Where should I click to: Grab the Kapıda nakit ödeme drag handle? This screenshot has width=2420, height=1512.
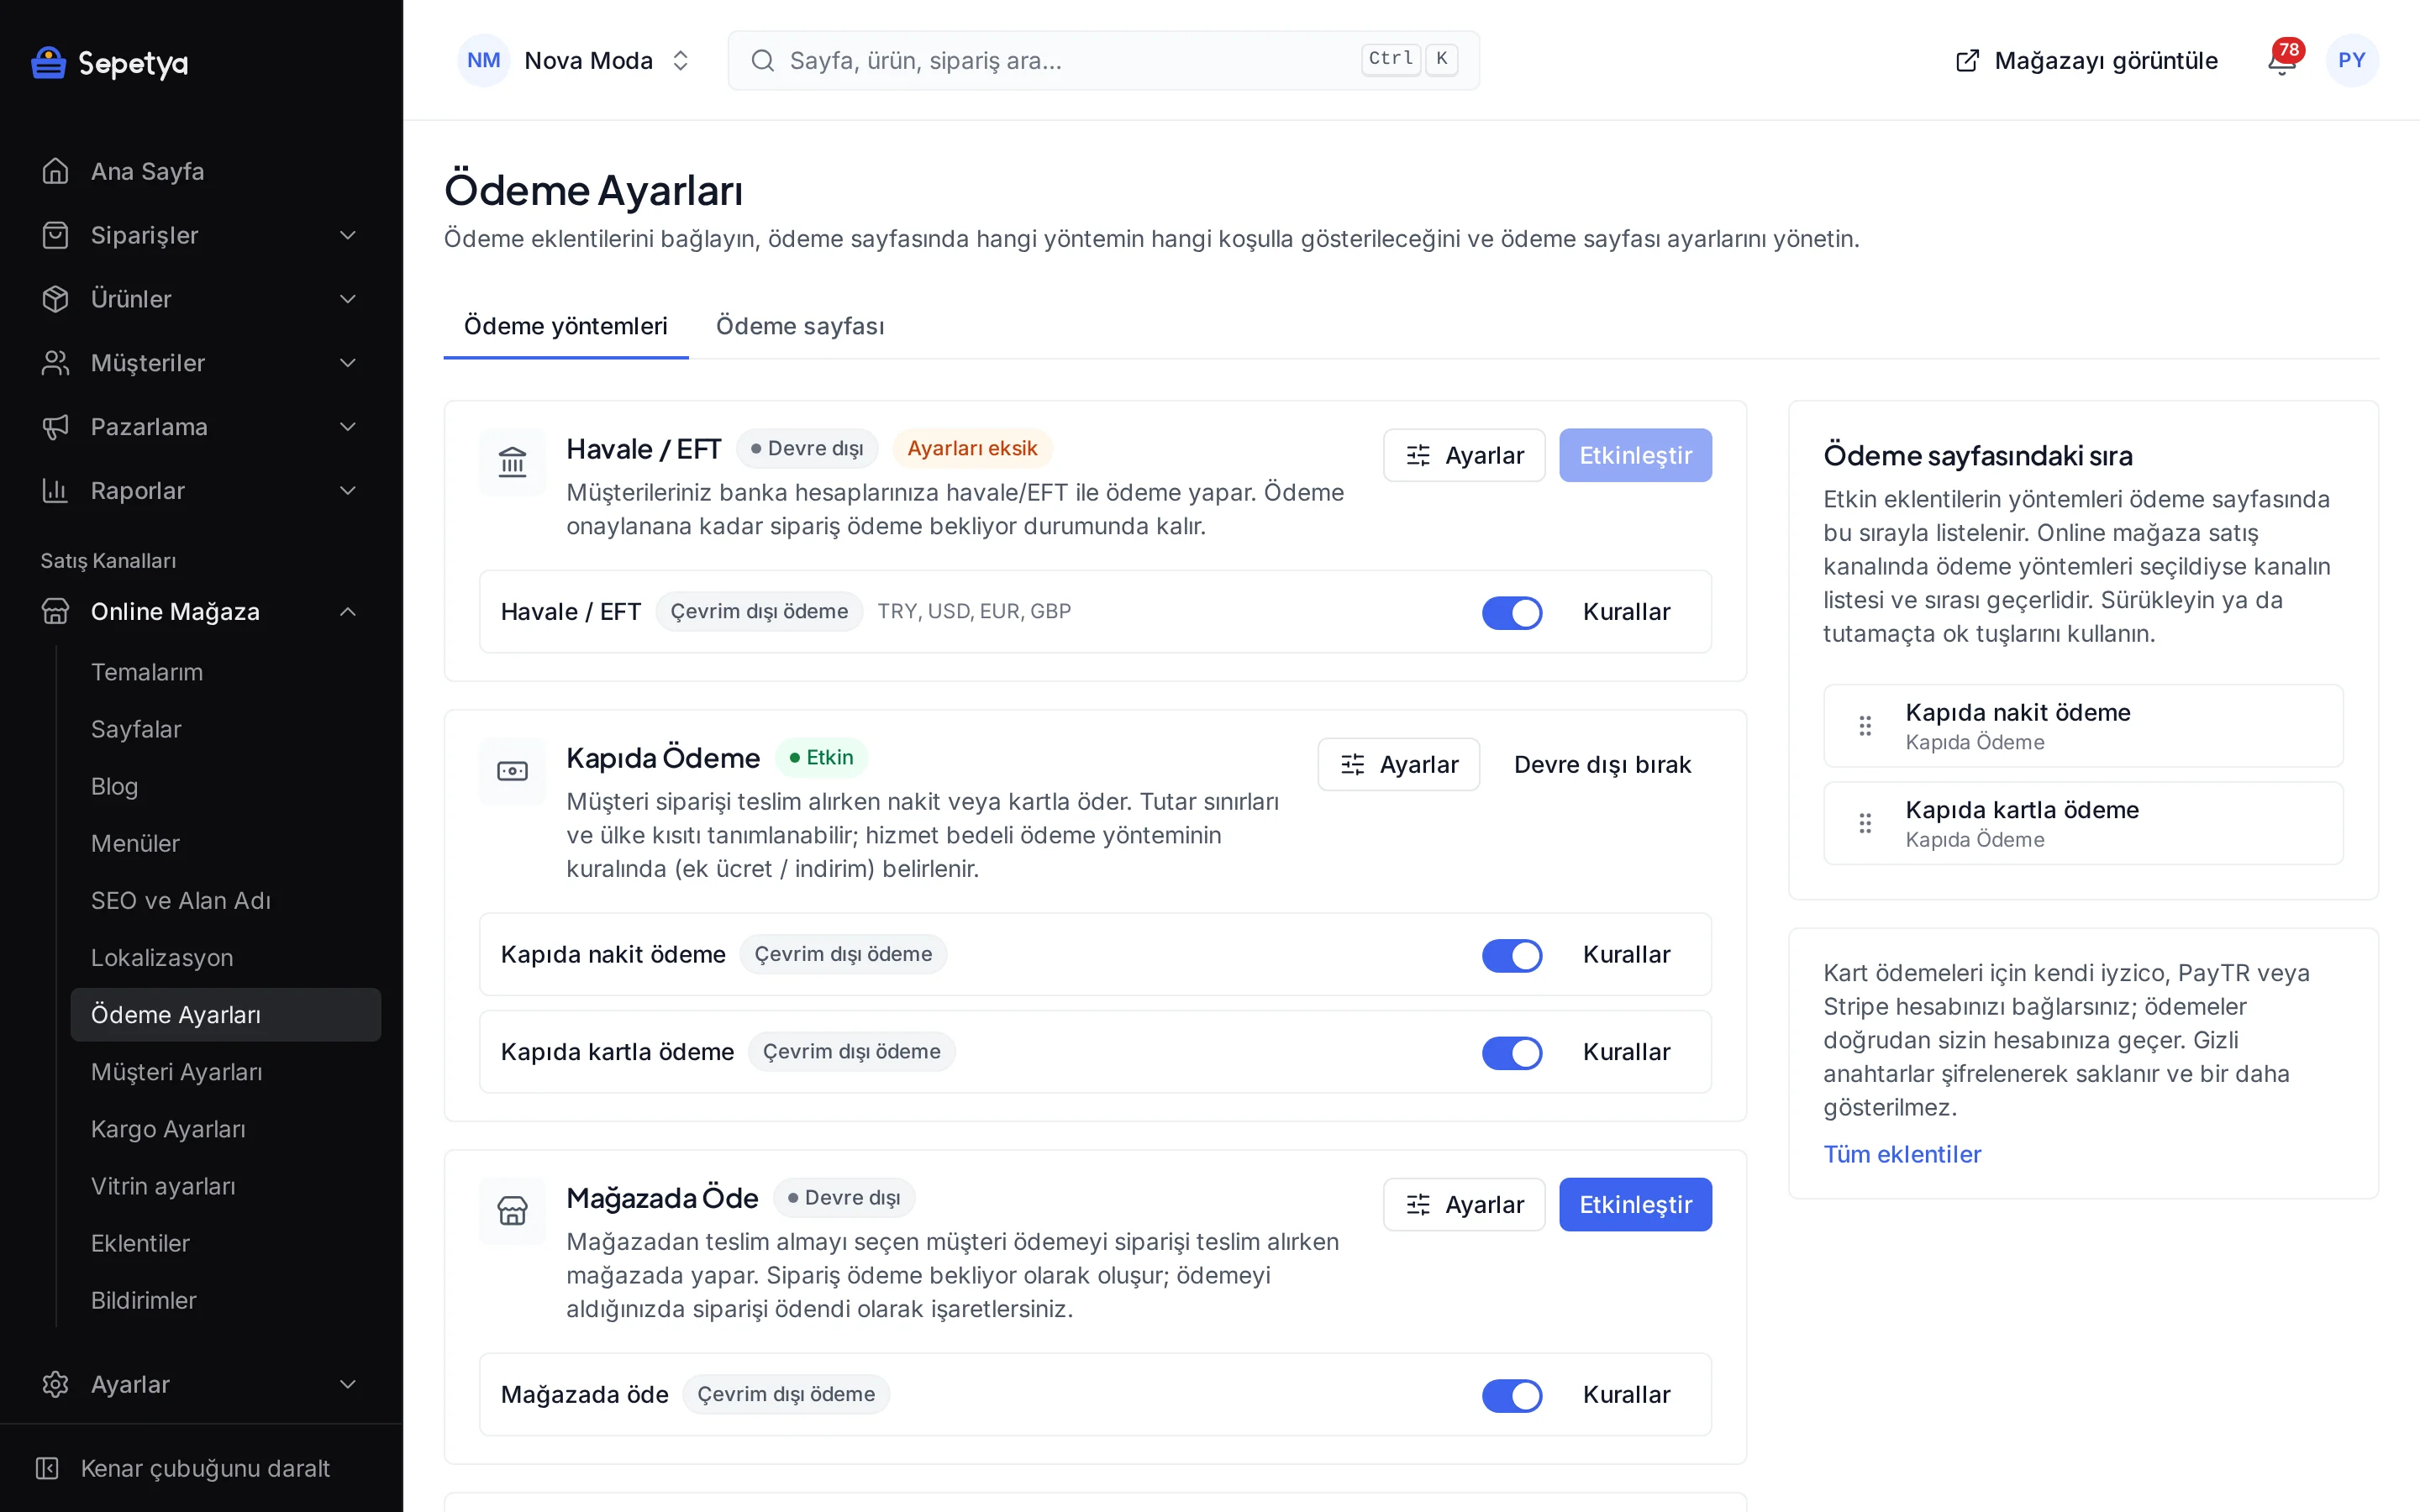(x=1865, y=726)
